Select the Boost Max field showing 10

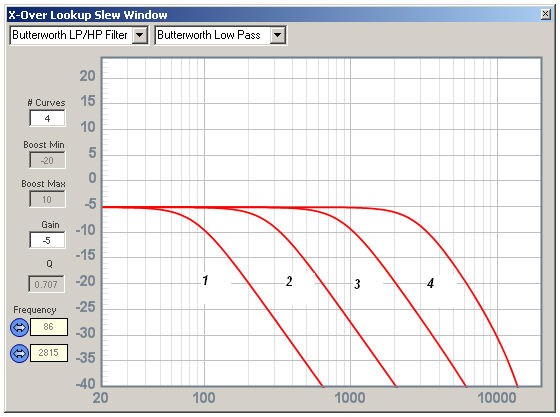coord(48,199)
